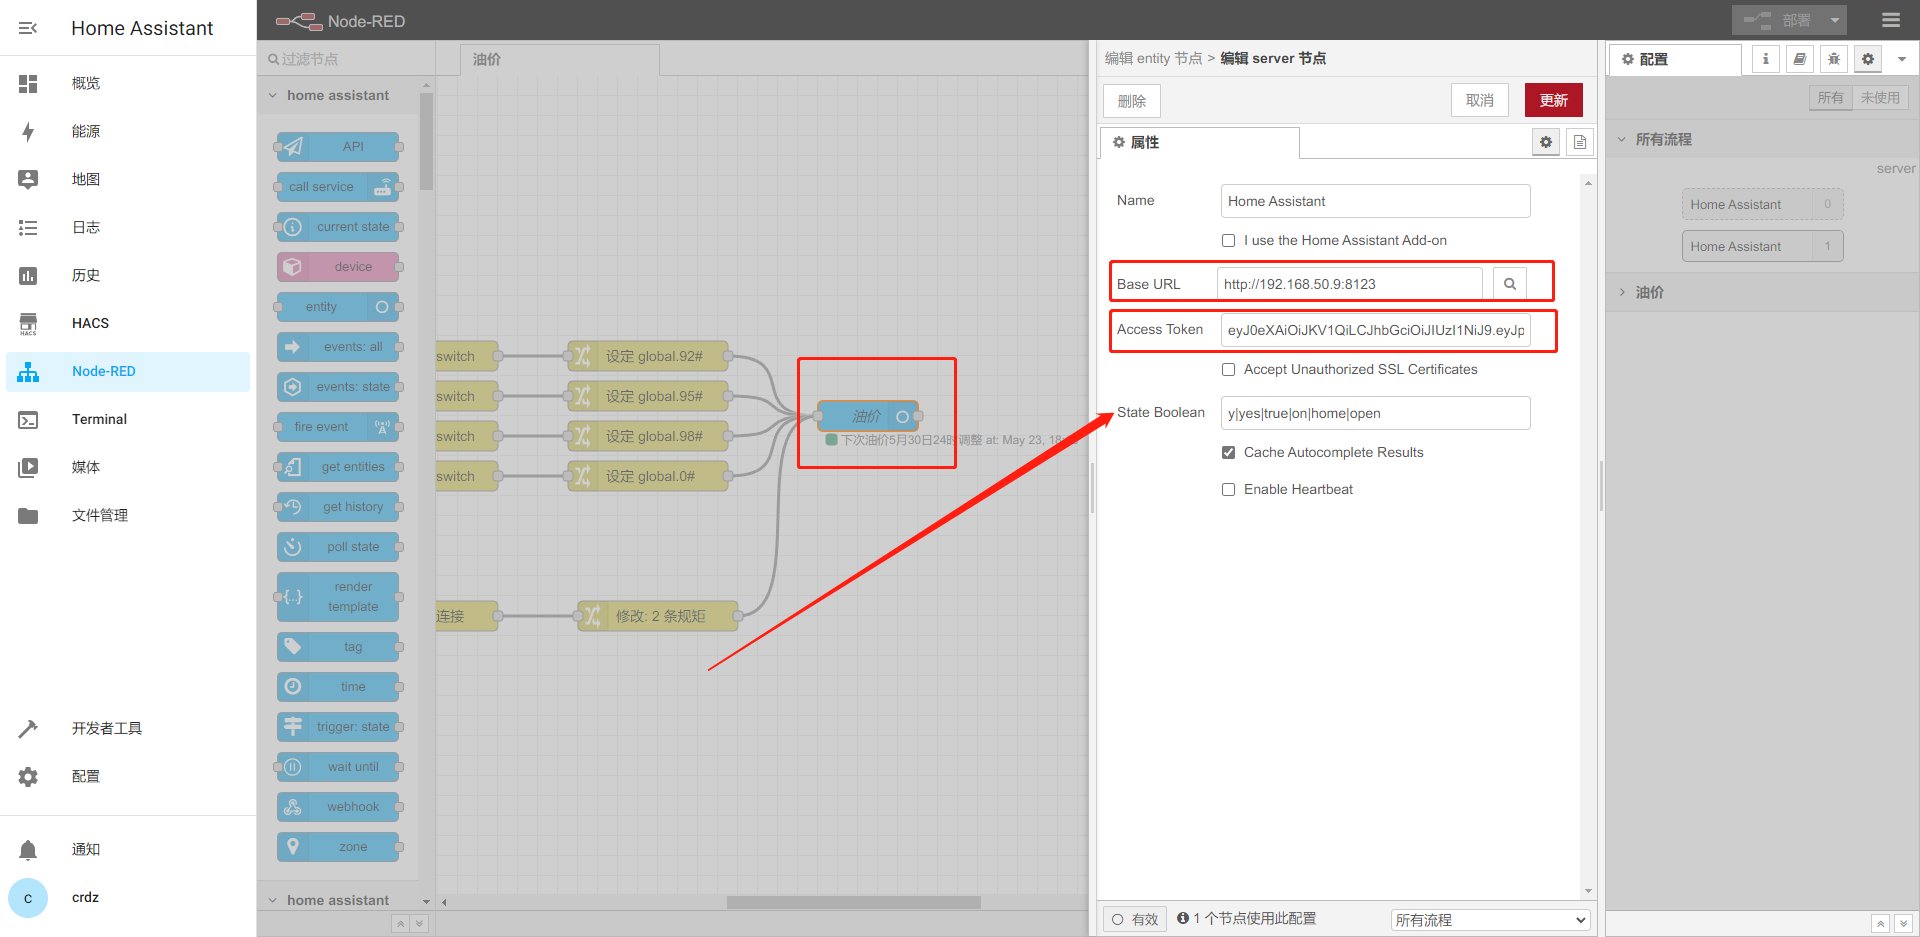Open the info sidebar tab icon
Viewport: 1920px width, 937px height.
[1765, 59]
